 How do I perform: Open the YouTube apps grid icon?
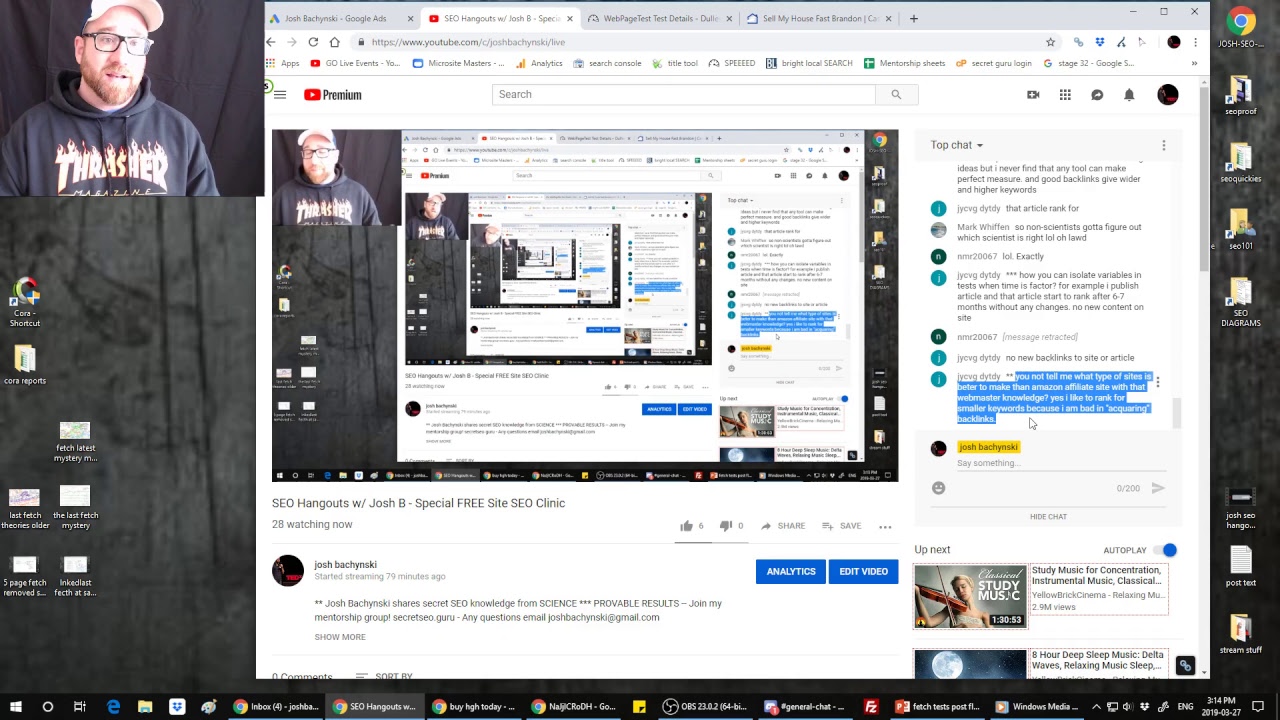[1065, 95]
